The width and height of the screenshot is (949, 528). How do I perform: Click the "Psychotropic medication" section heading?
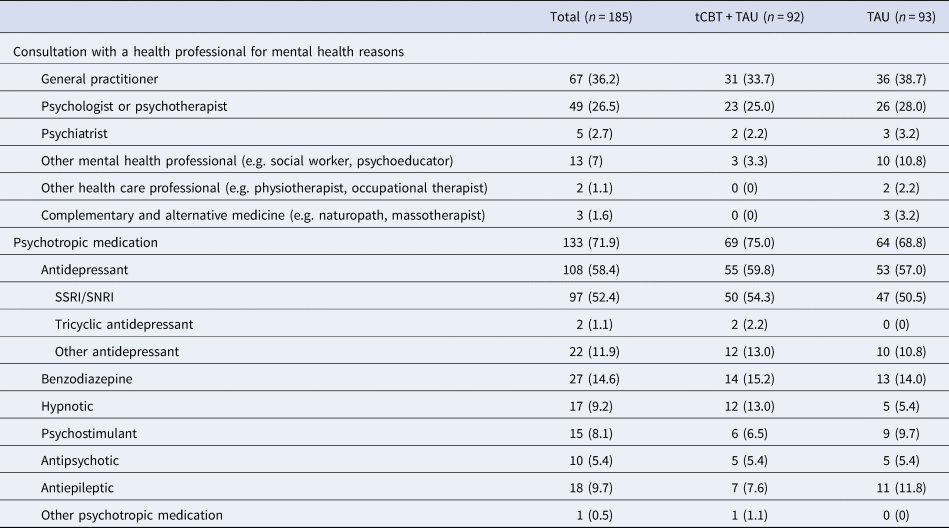(x=86, y=242)
